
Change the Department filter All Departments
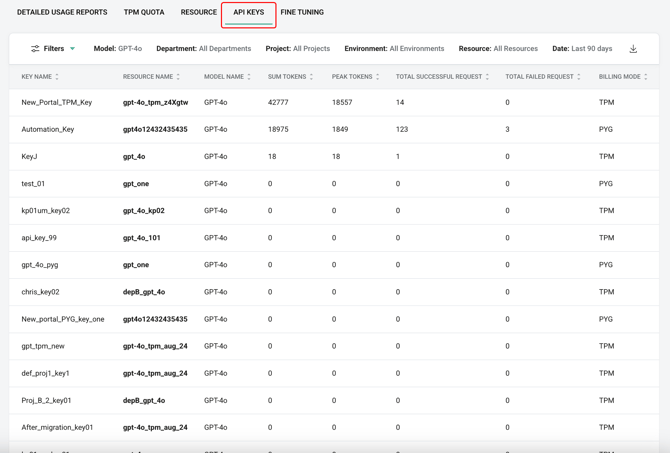coord(204,49)
